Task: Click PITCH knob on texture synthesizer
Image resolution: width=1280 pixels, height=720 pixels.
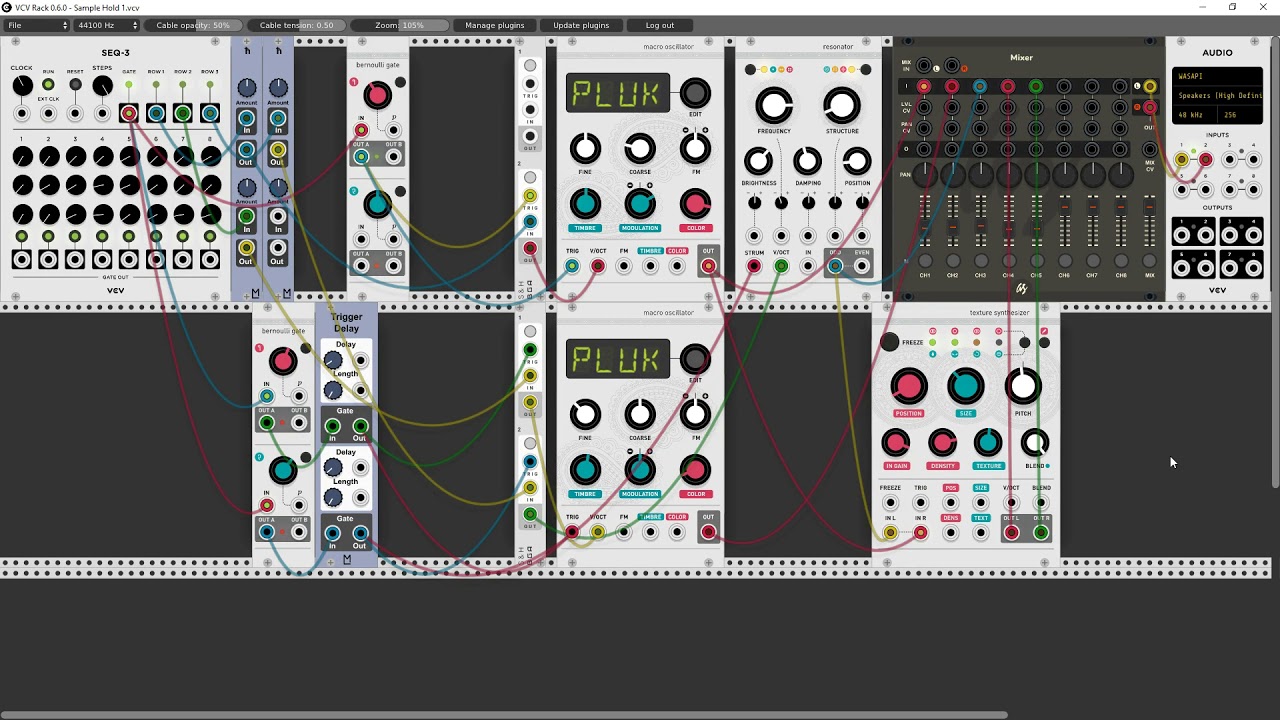Action: 1023,387
